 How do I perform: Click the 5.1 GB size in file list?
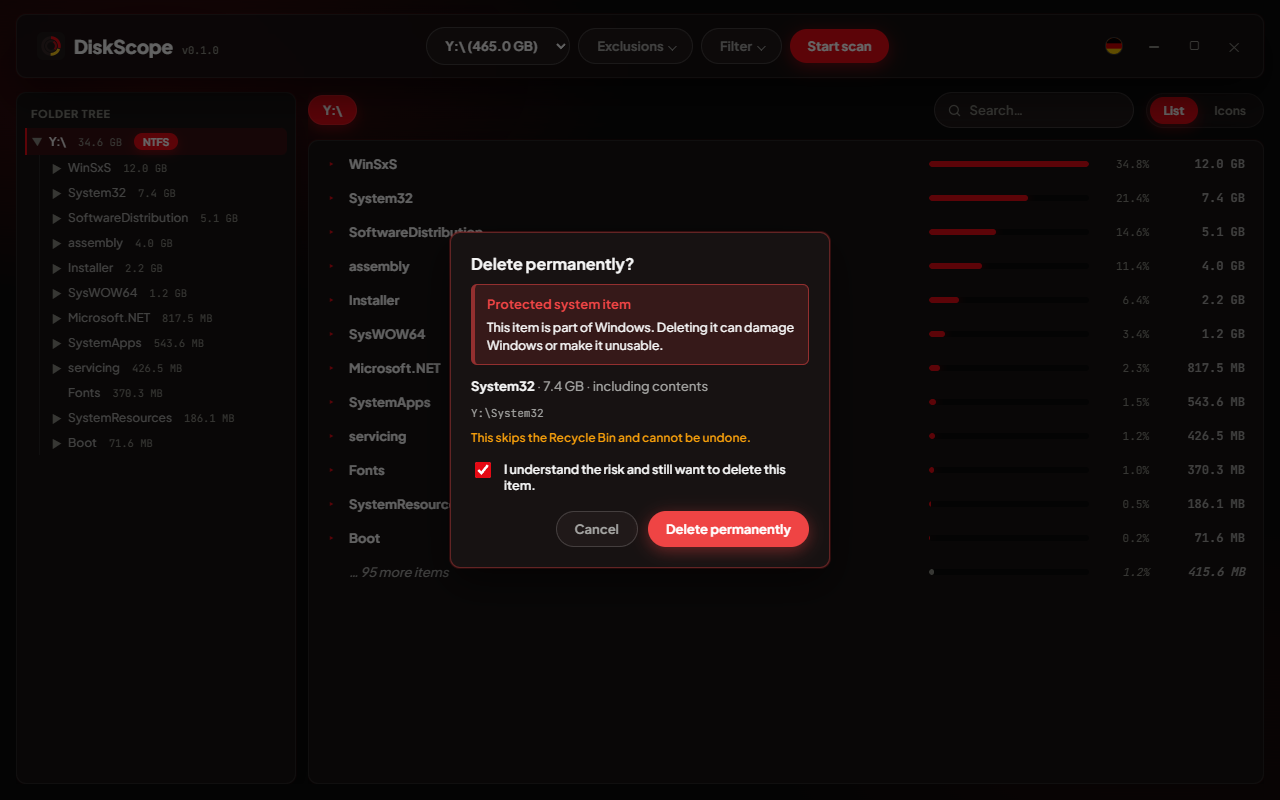coord(1223,232)
